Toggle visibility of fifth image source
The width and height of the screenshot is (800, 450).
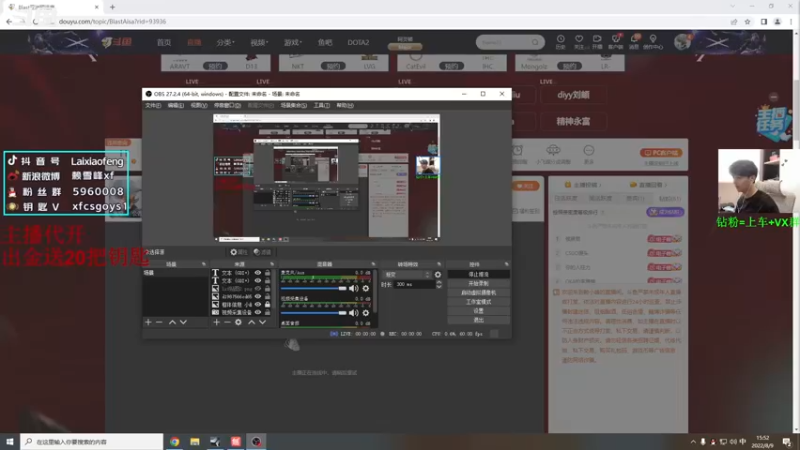pyautogui.click(x=258, y=304)
